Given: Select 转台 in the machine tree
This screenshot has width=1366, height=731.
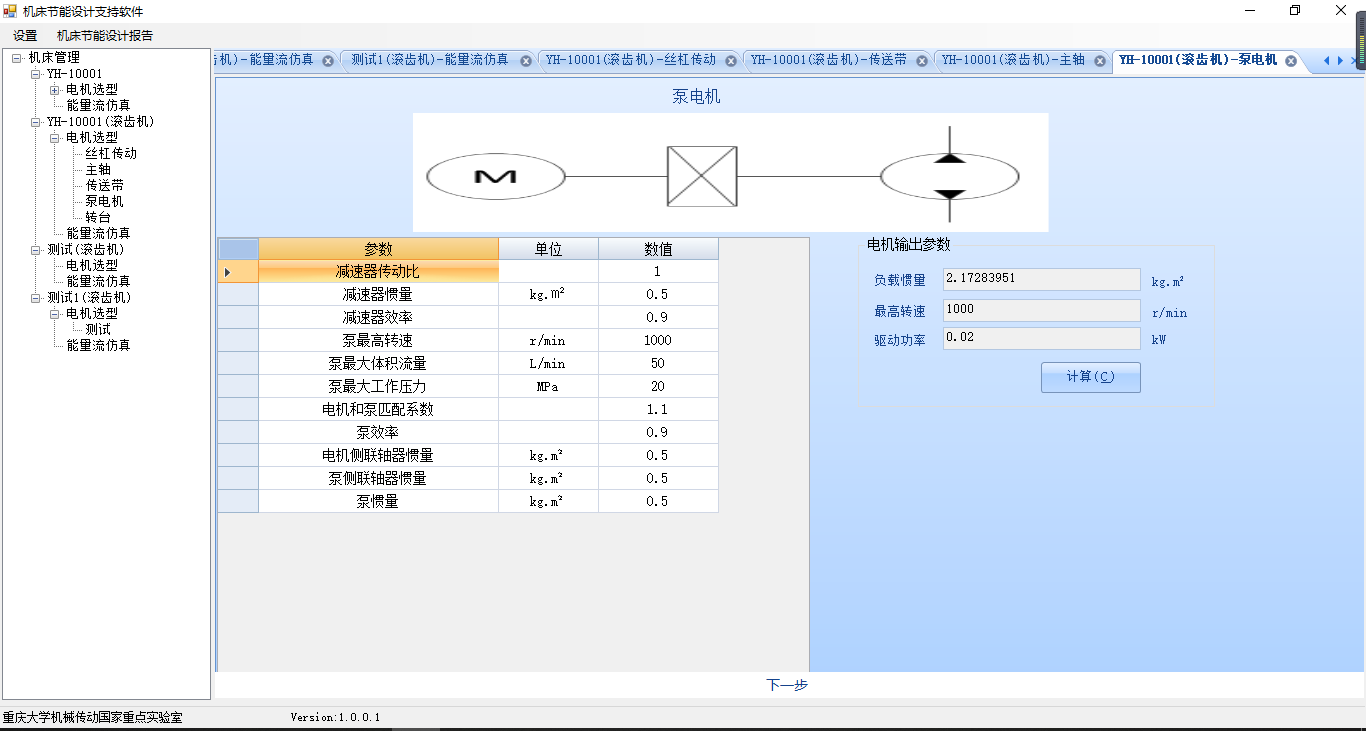Looking at the screenshot, I should point(98,217).
